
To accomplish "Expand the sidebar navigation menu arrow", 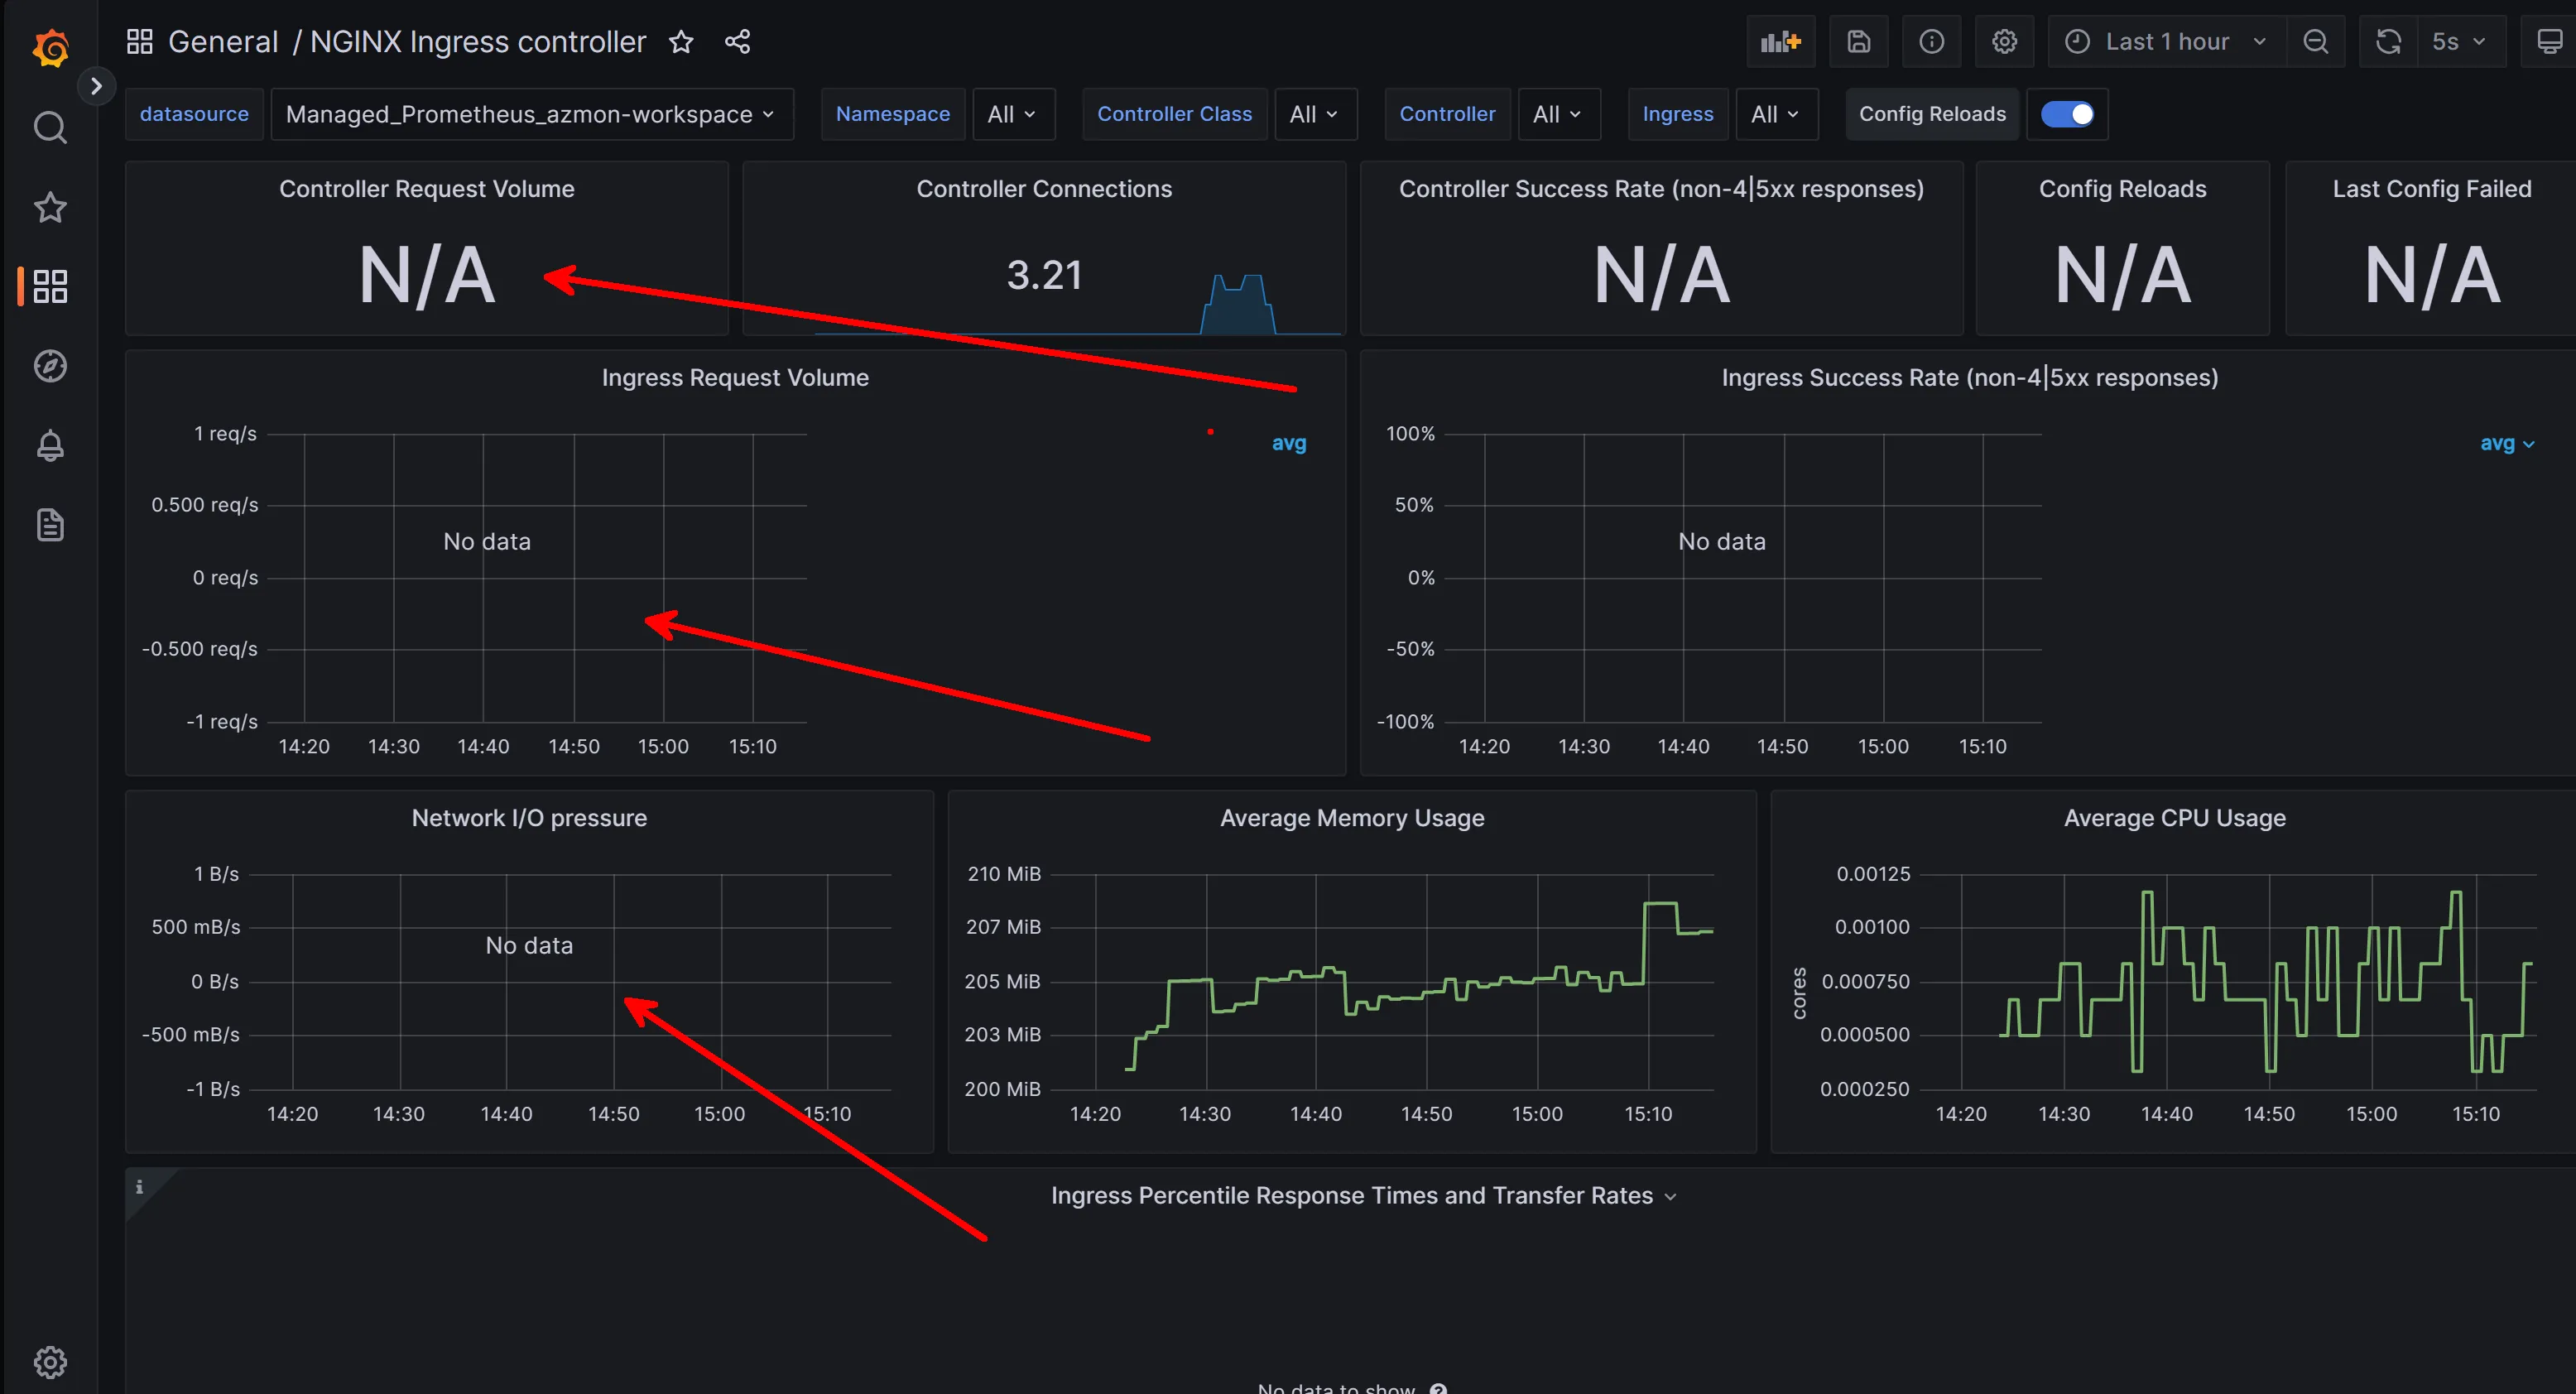I will pyautogui.click(x=96, y=86).
